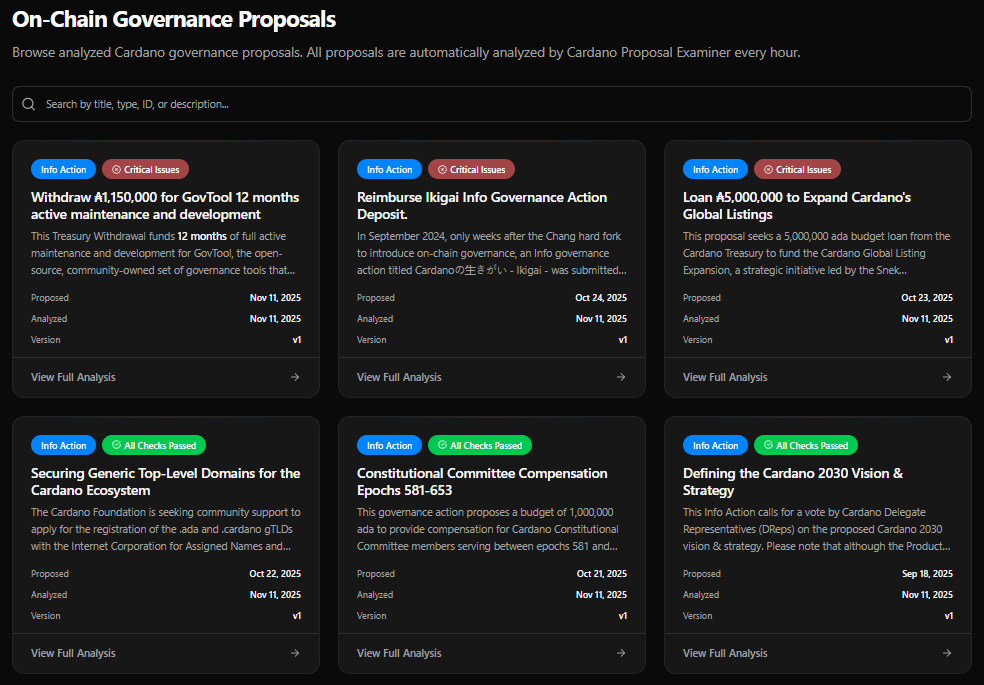Open View Full Analysis for GovTool proposal
Viewport: 984px width, 685px height.
[72, 376]
